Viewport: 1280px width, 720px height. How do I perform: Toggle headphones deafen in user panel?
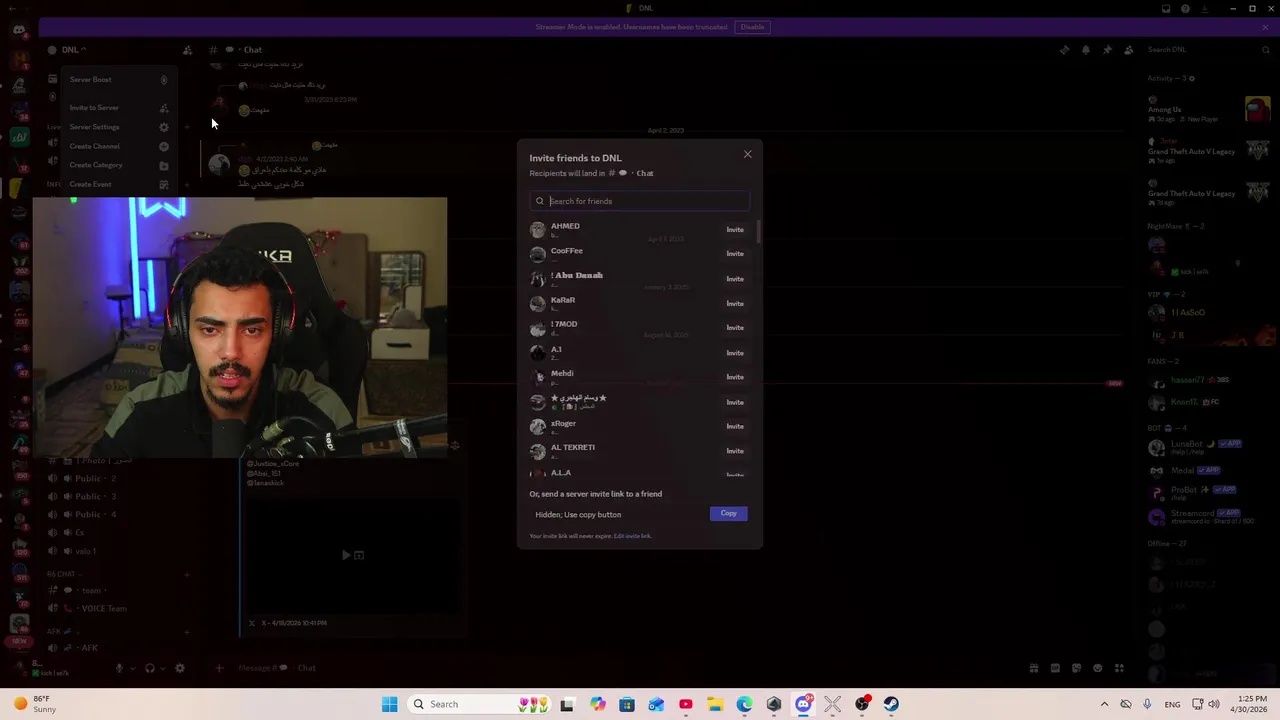click(x=150, y=668)
